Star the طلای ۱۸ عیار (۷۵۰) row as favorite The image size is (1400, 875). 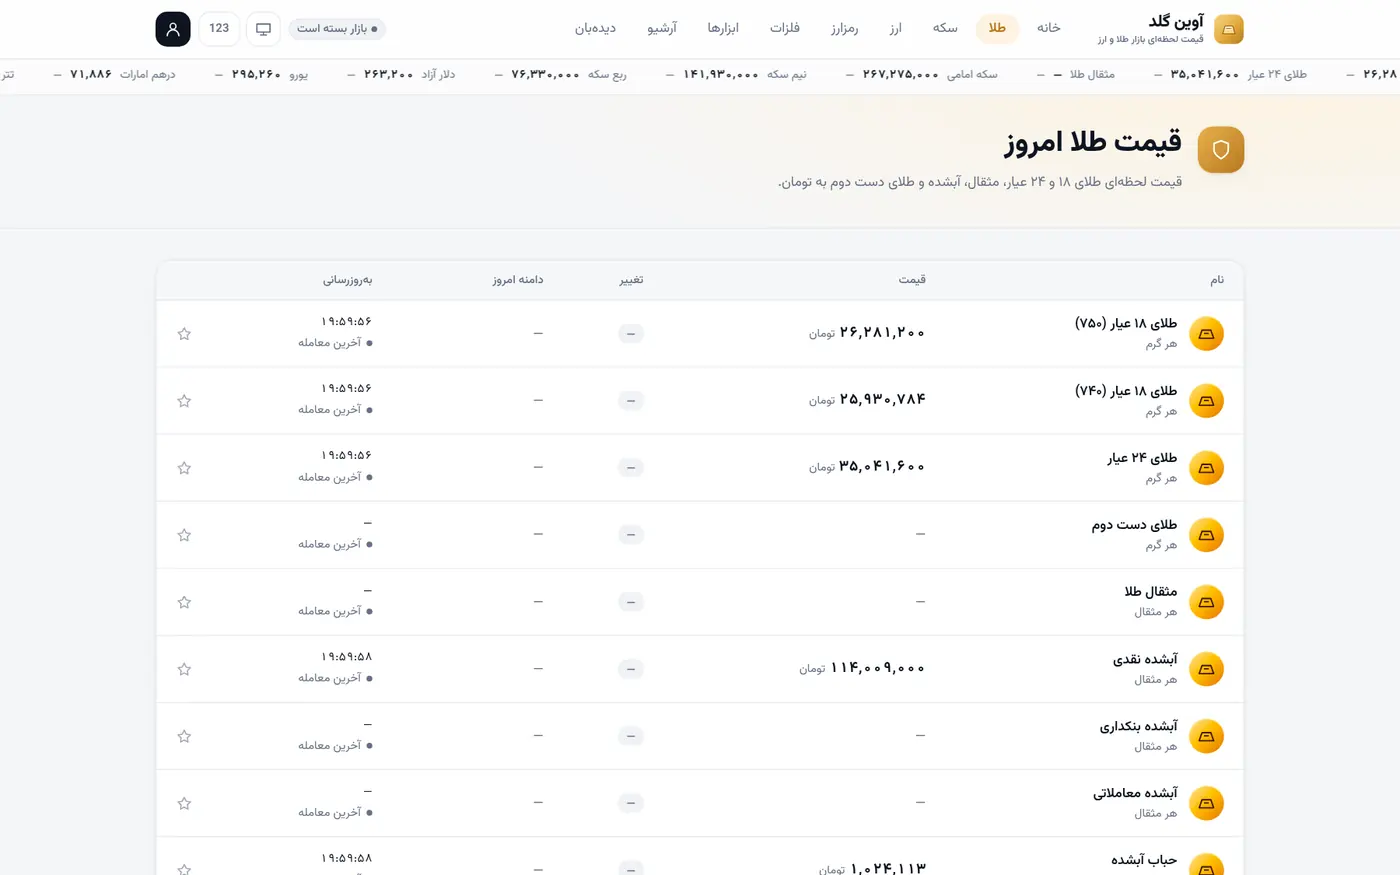click(x=184, y=334)
